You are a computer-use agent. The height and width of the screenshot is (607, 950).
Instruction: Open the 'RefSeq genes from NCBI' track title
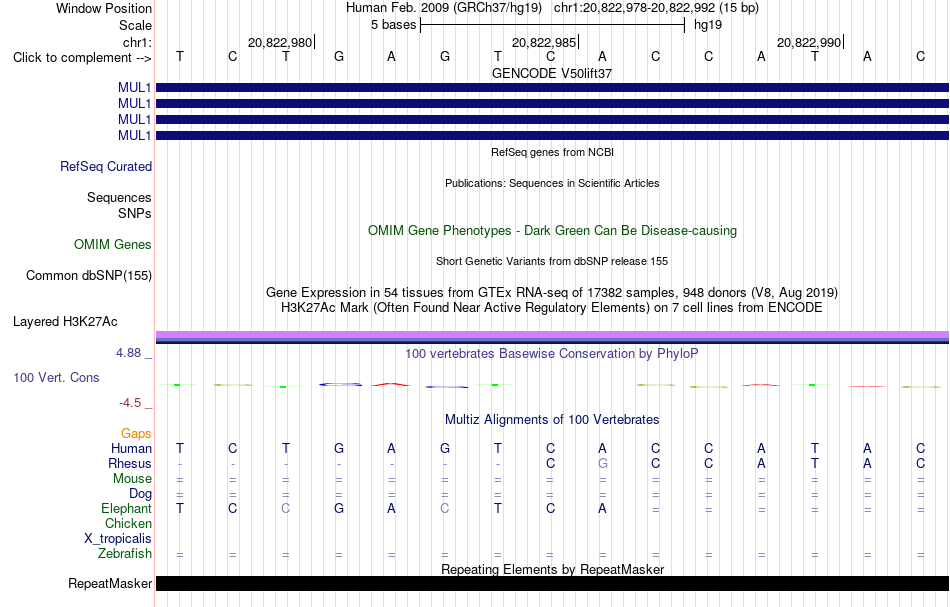click(552, 152)
